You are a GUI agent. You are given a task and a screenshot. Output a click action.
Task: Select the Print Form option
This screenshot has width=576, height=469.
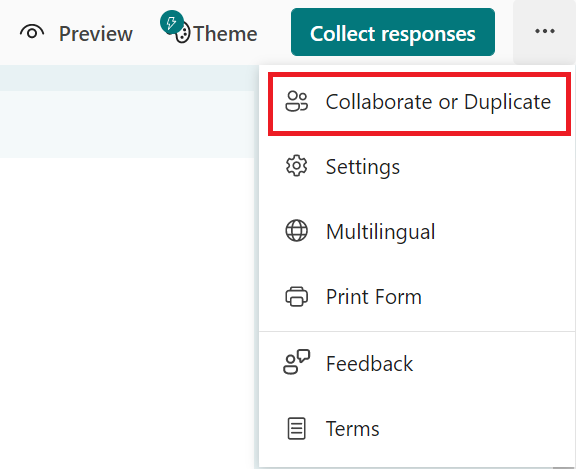point(417,296)
